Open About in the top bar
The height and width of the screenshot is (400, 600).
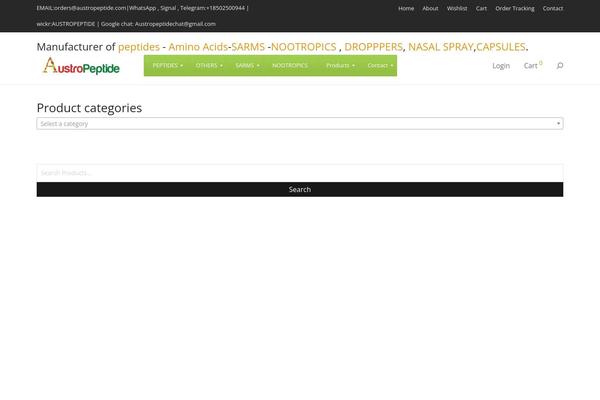(430, 8)
